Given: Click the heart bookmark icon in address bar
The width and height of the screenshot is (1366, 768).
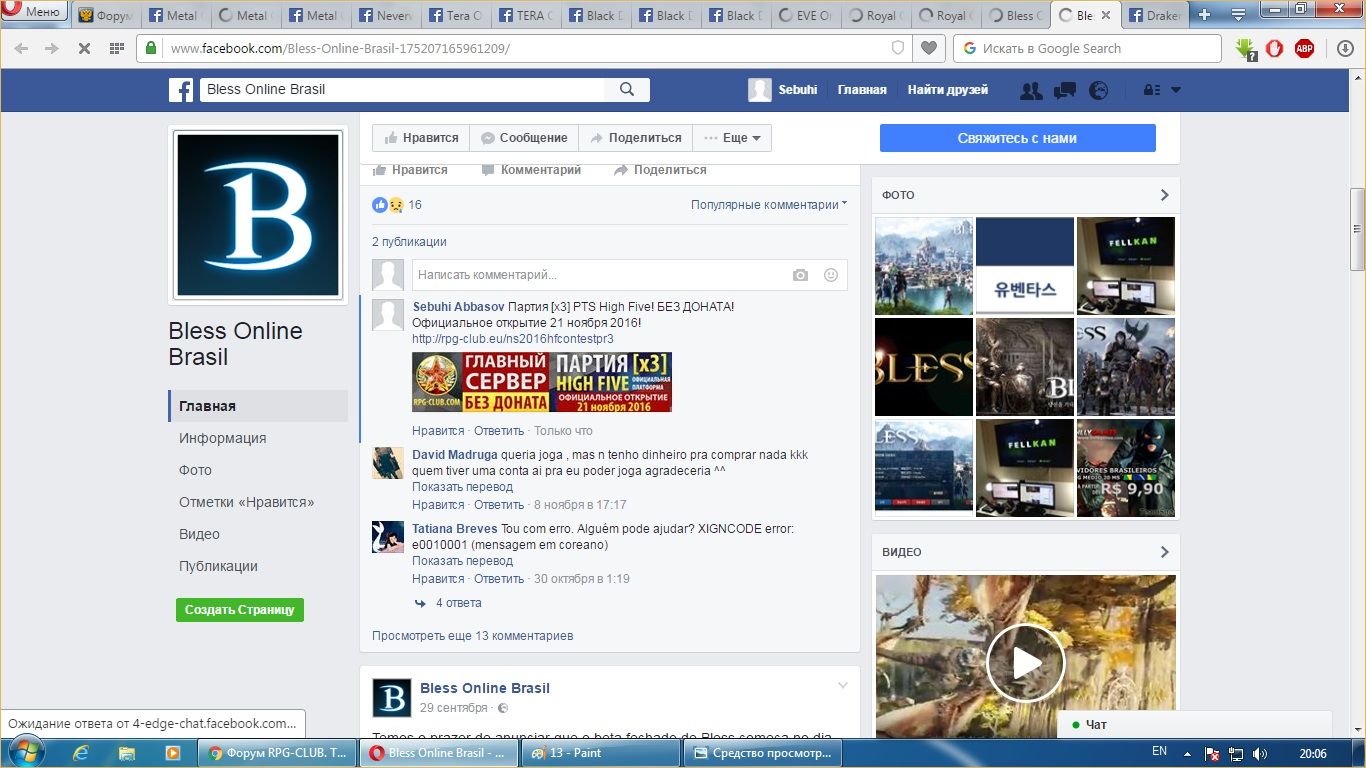Looking at the screenshot, I should 929,48.
